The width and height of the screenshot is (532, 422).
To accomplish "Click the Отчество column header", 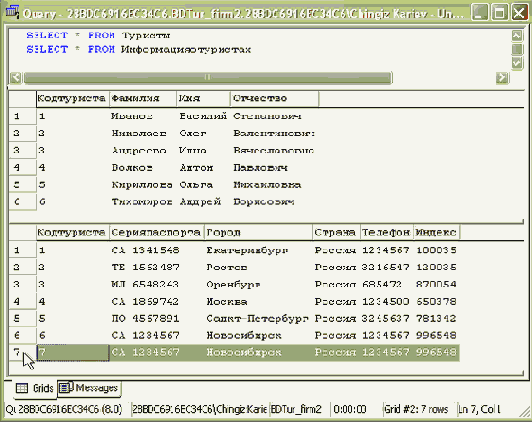I will (x=274, y=99).
